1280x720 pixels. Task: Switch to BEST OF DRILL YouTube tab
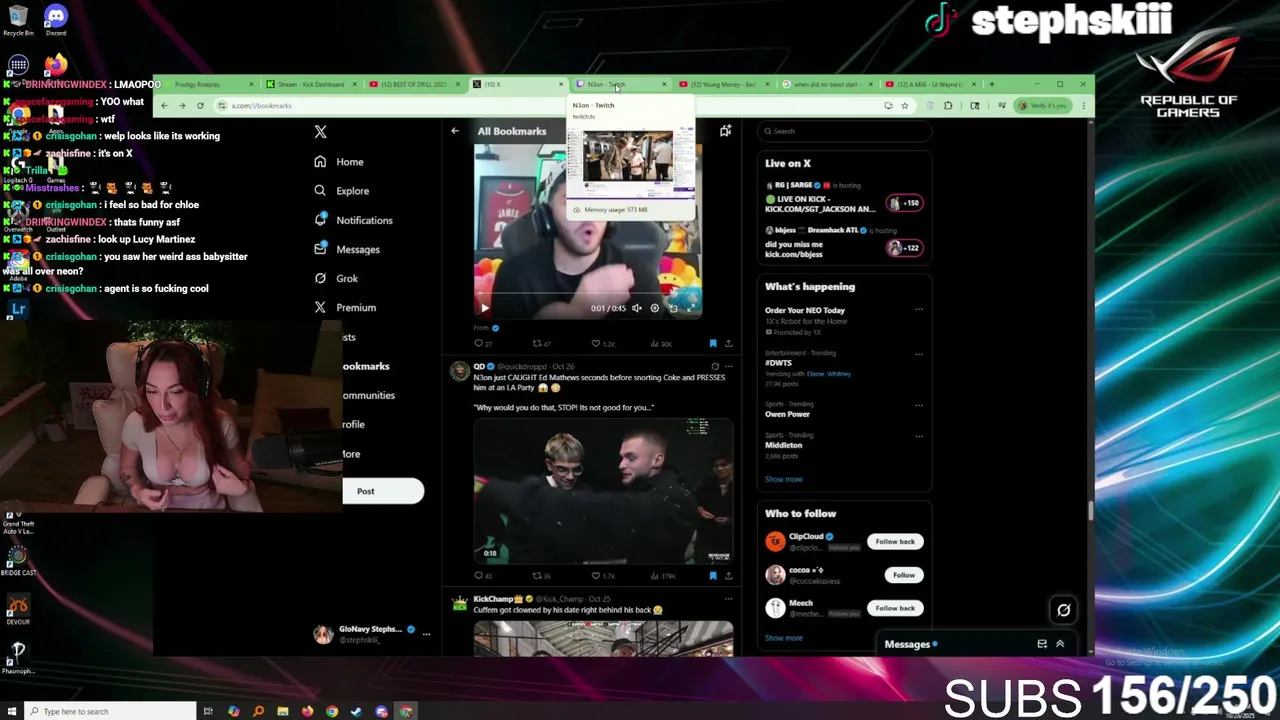413,85
